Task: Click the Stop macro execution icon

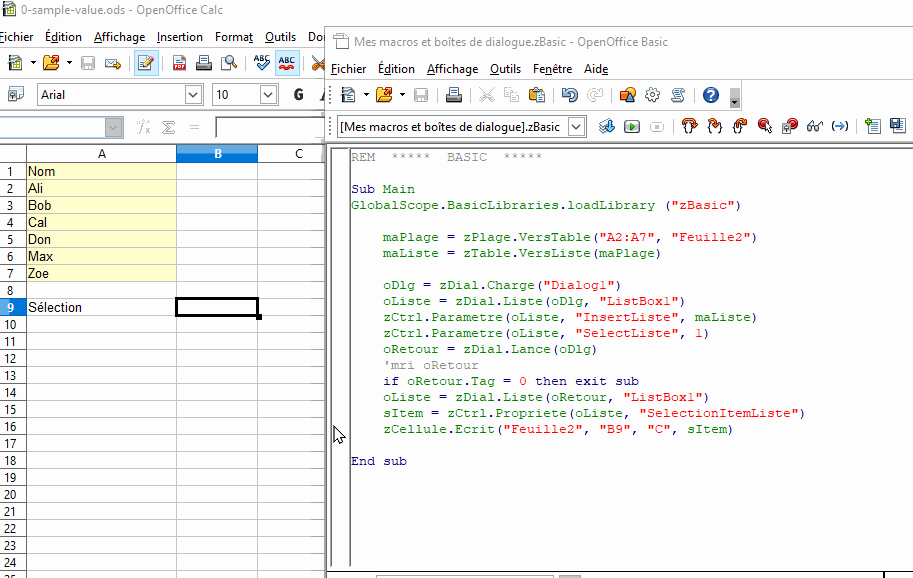Action: tap(657, 126)
